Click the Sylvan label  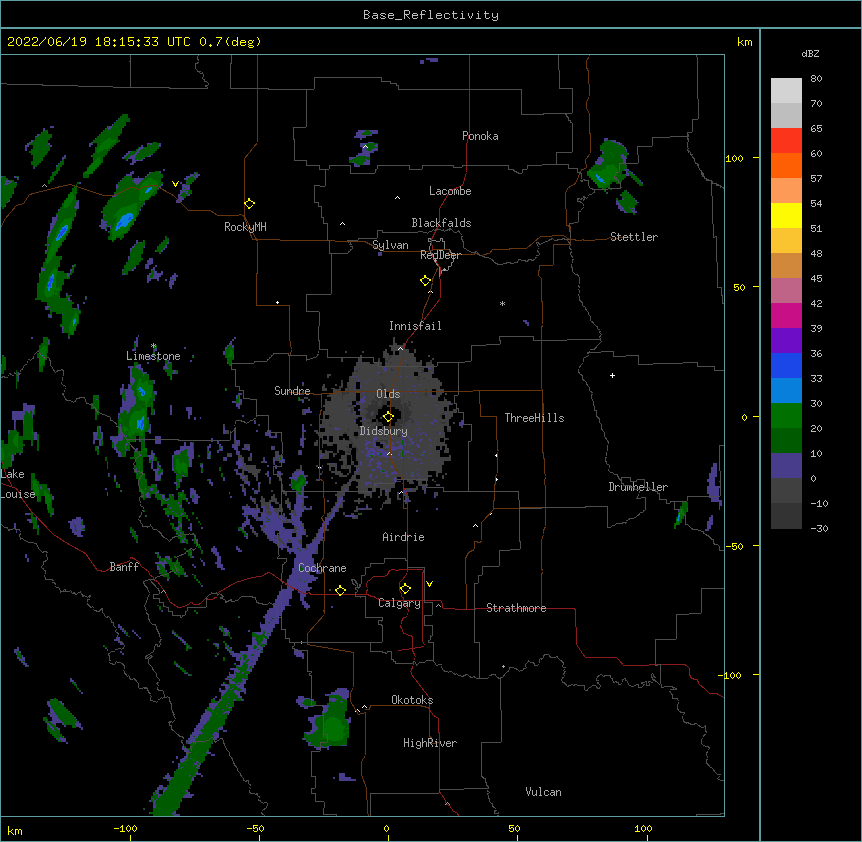coord(390,245)
